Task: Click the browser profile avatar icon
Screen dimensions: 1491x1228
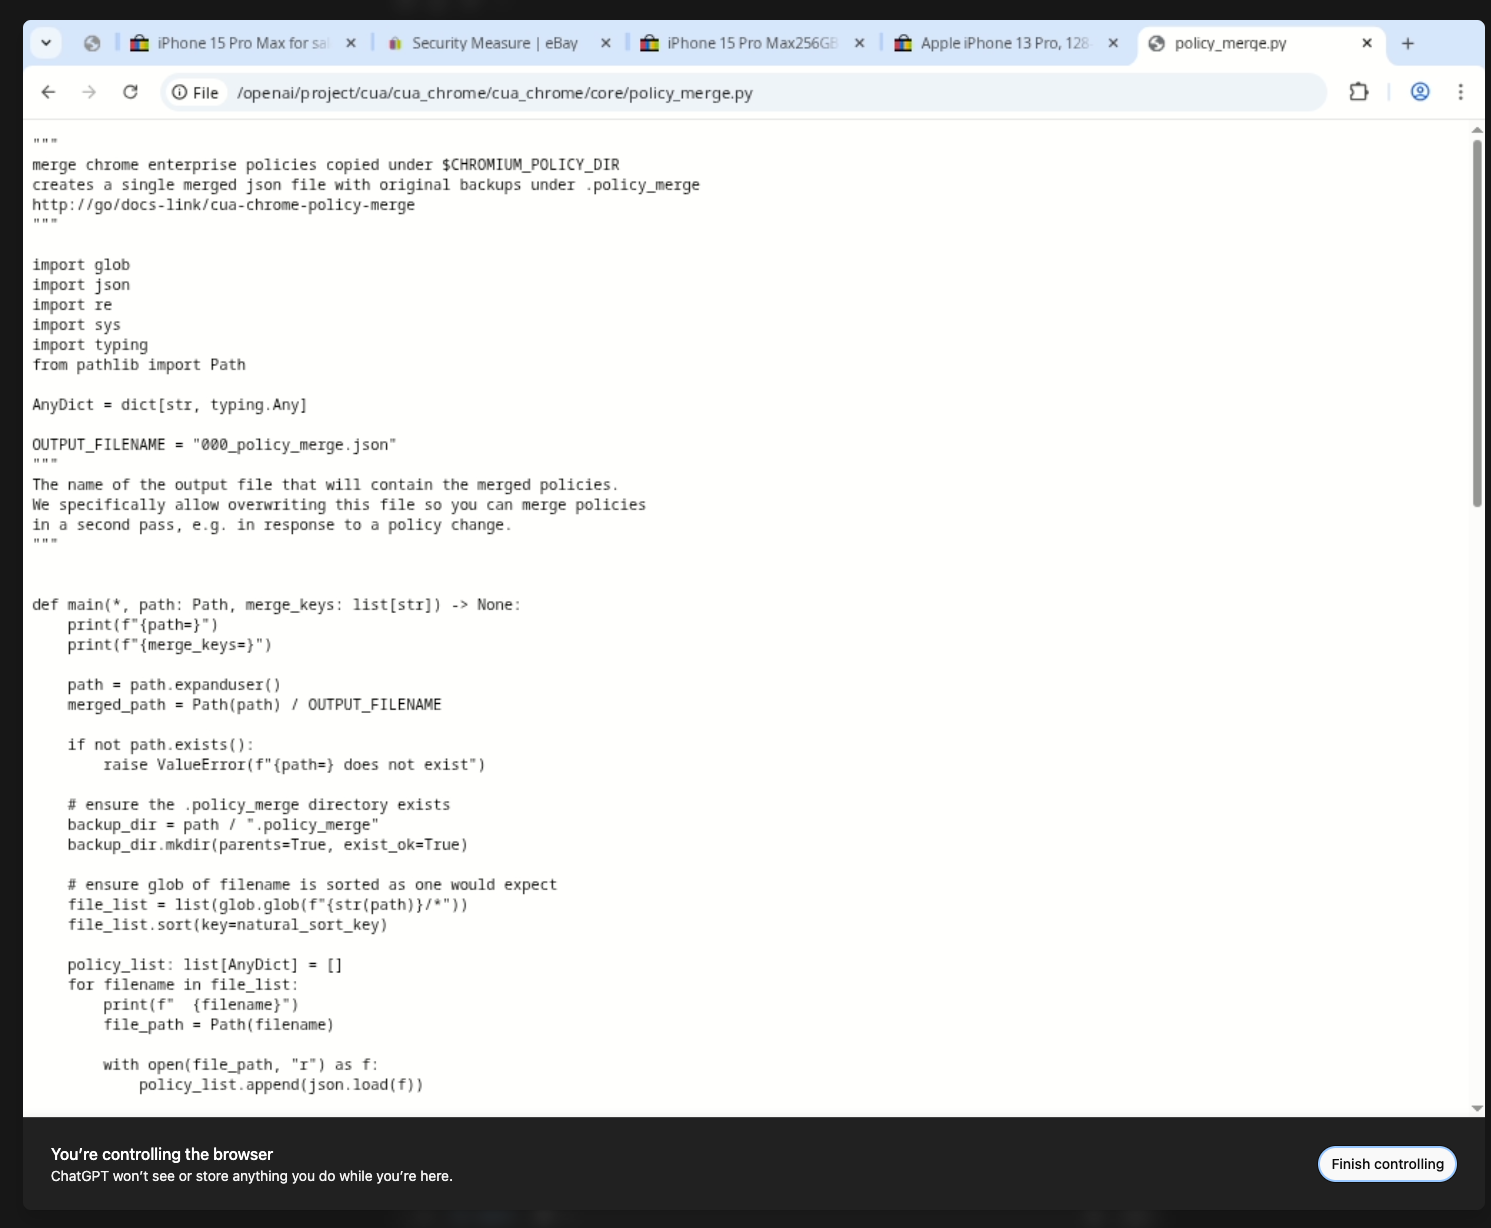Action: (1420, 92)
